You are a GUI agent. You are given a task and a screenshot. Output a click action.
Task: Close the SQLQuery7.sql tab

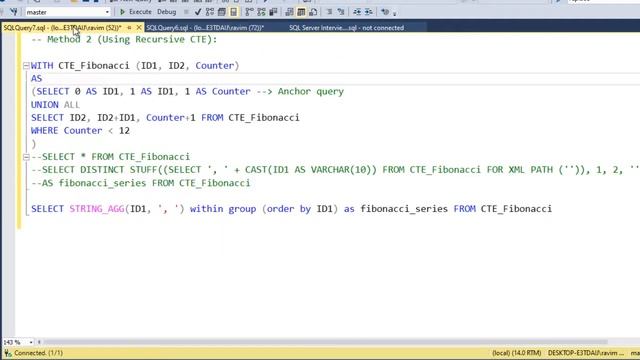(139, 28)
